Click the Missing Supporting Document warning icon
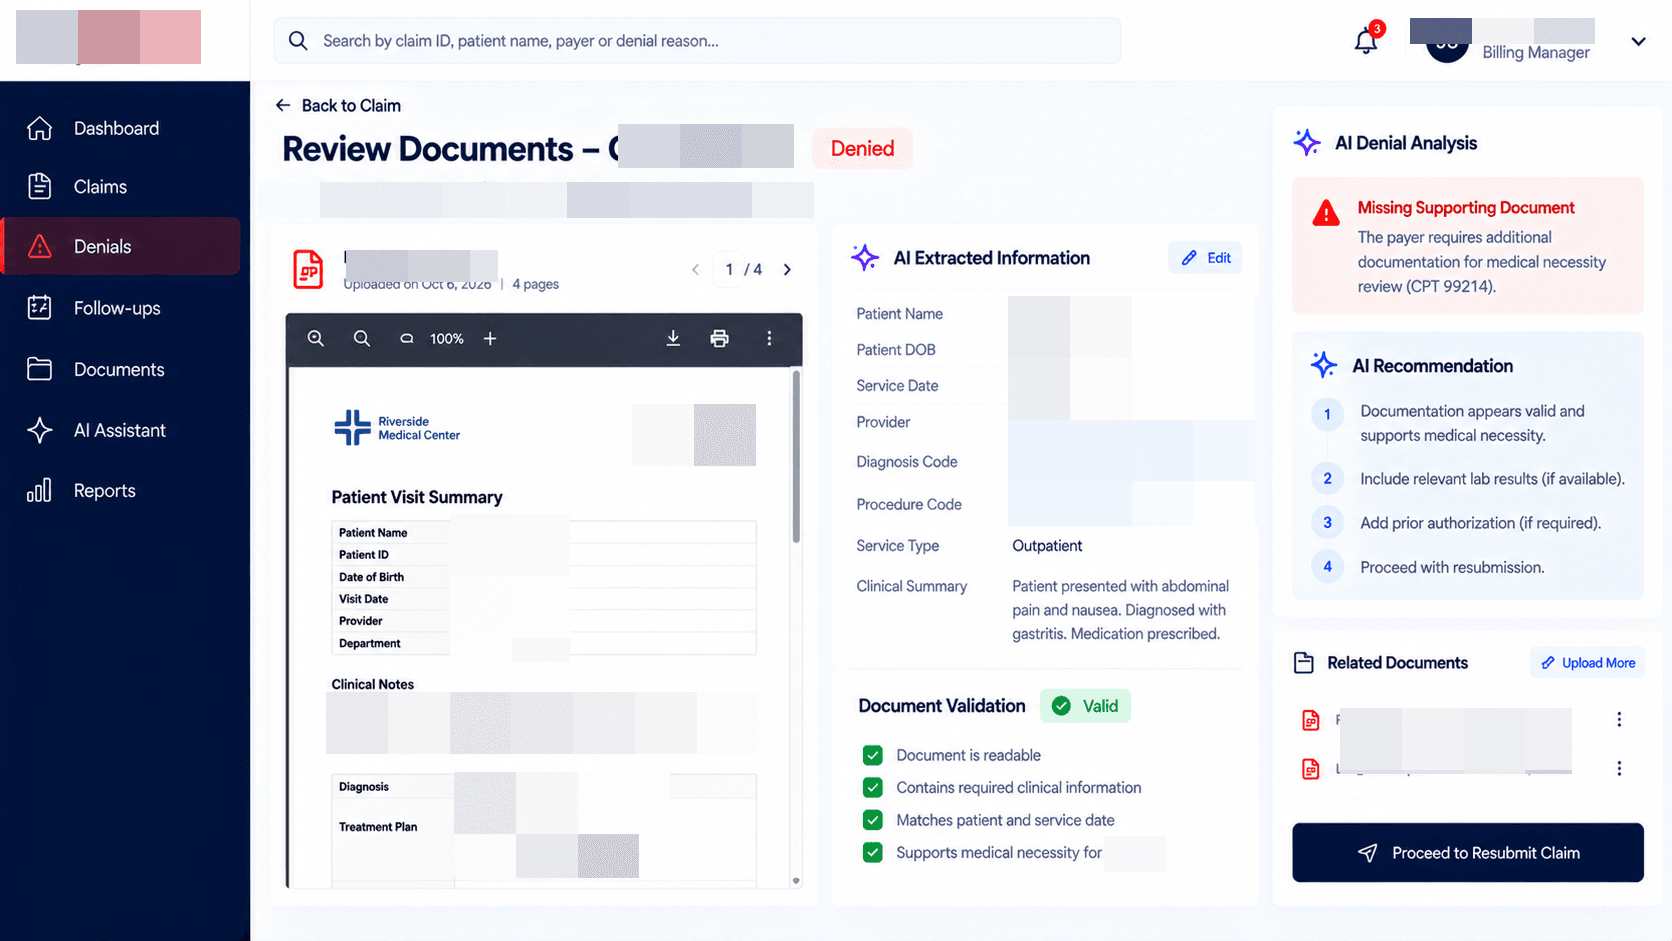1672x941 pixels. pyautogui.click(x=1326, y=213)
